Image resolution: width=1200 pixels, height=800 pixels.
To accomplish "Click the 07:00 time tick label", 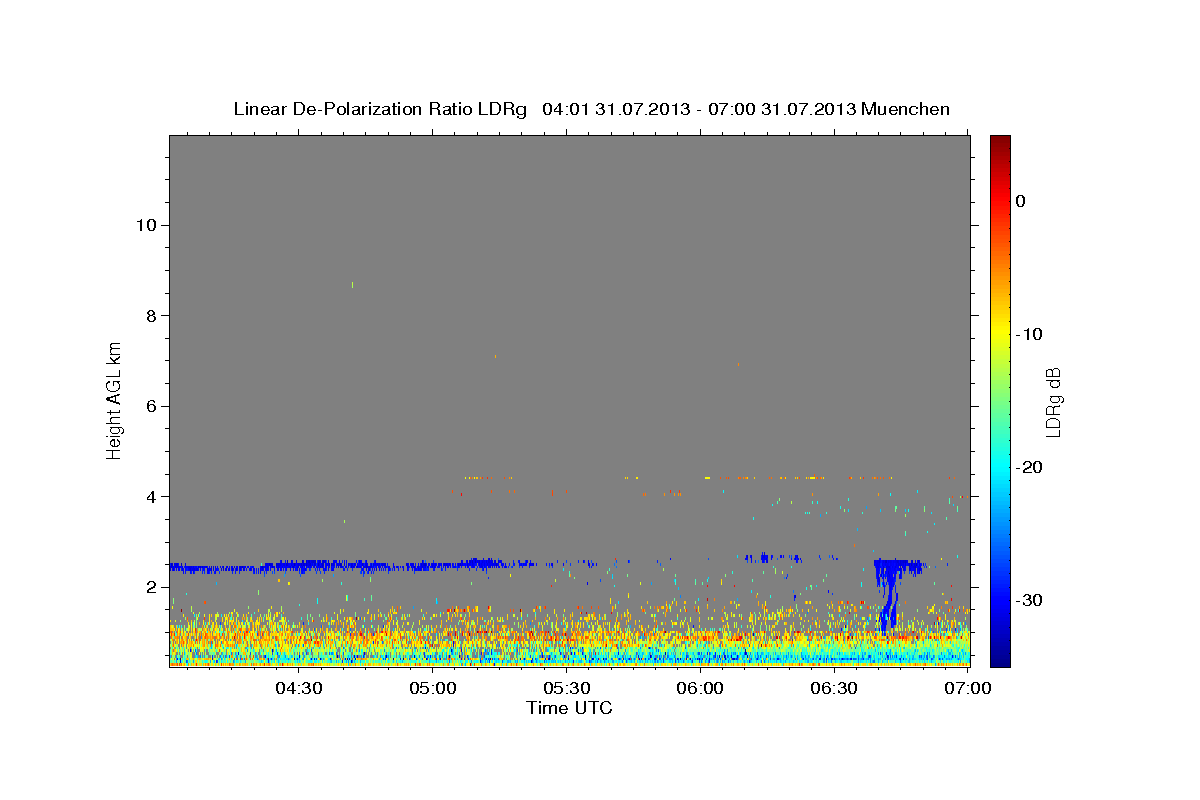I will point(967,689).
